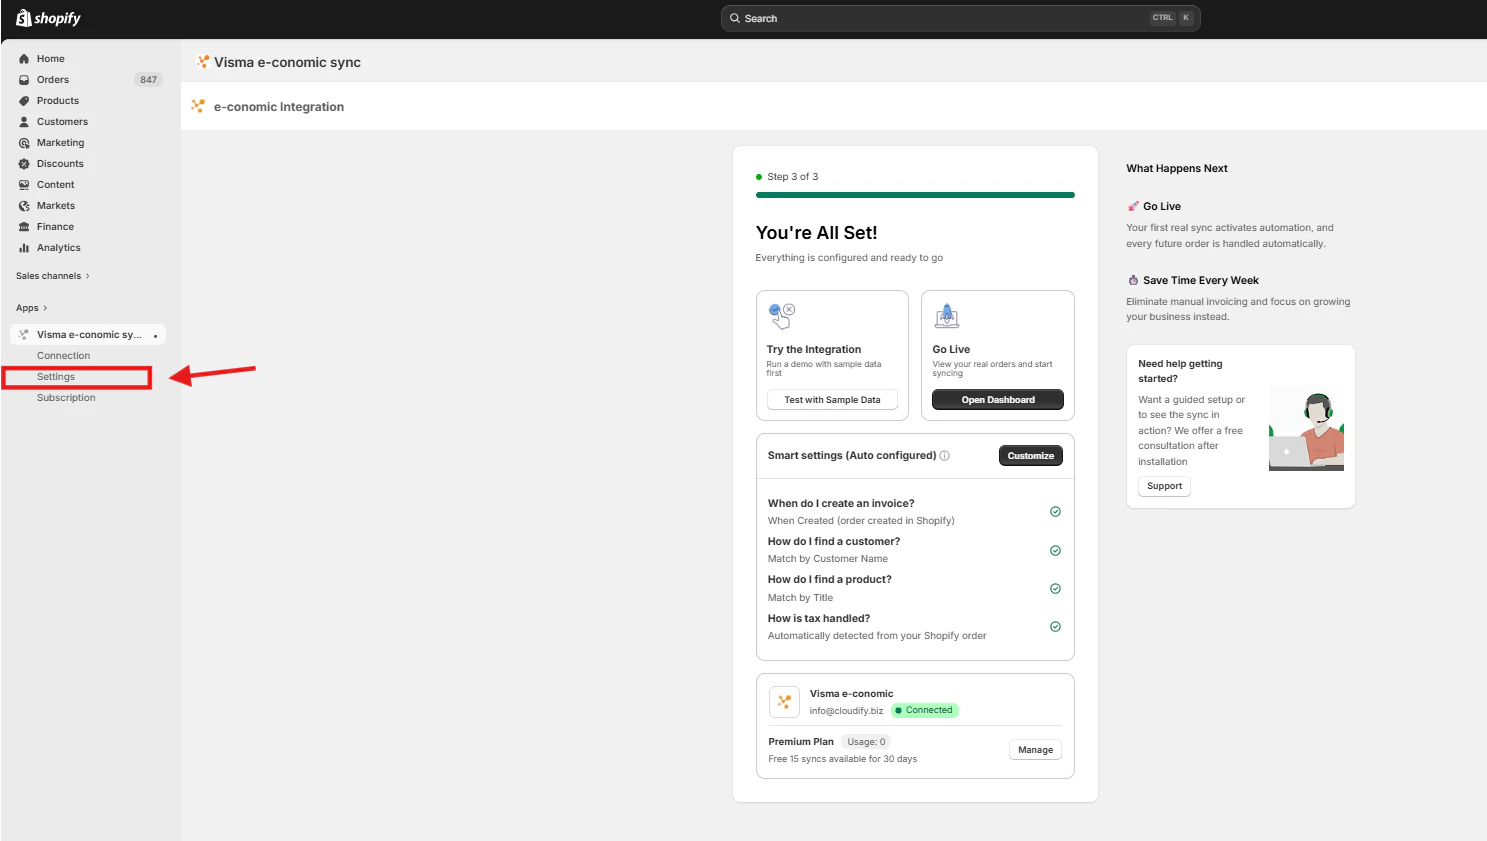Click the app icon in the 'Visma e-conomic sync' title bar

click(203, 62)
